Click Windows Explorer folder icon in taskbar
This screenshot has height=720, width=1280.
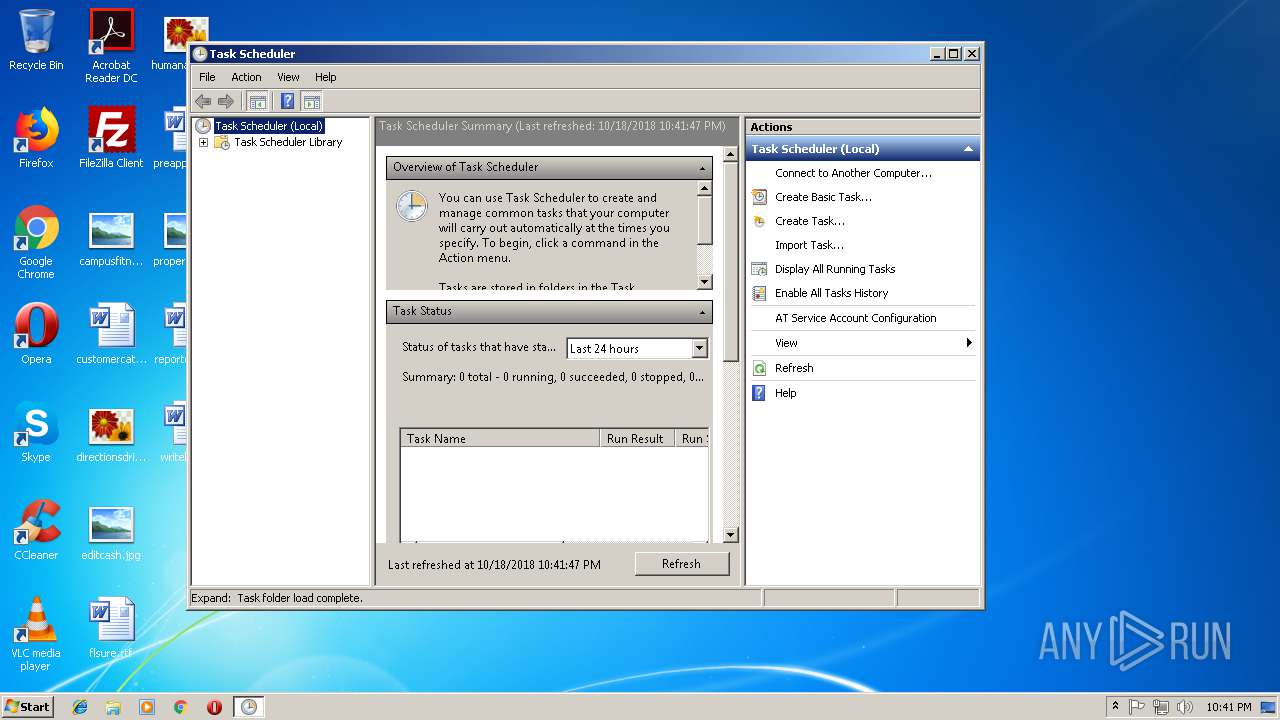click(113, 707)
